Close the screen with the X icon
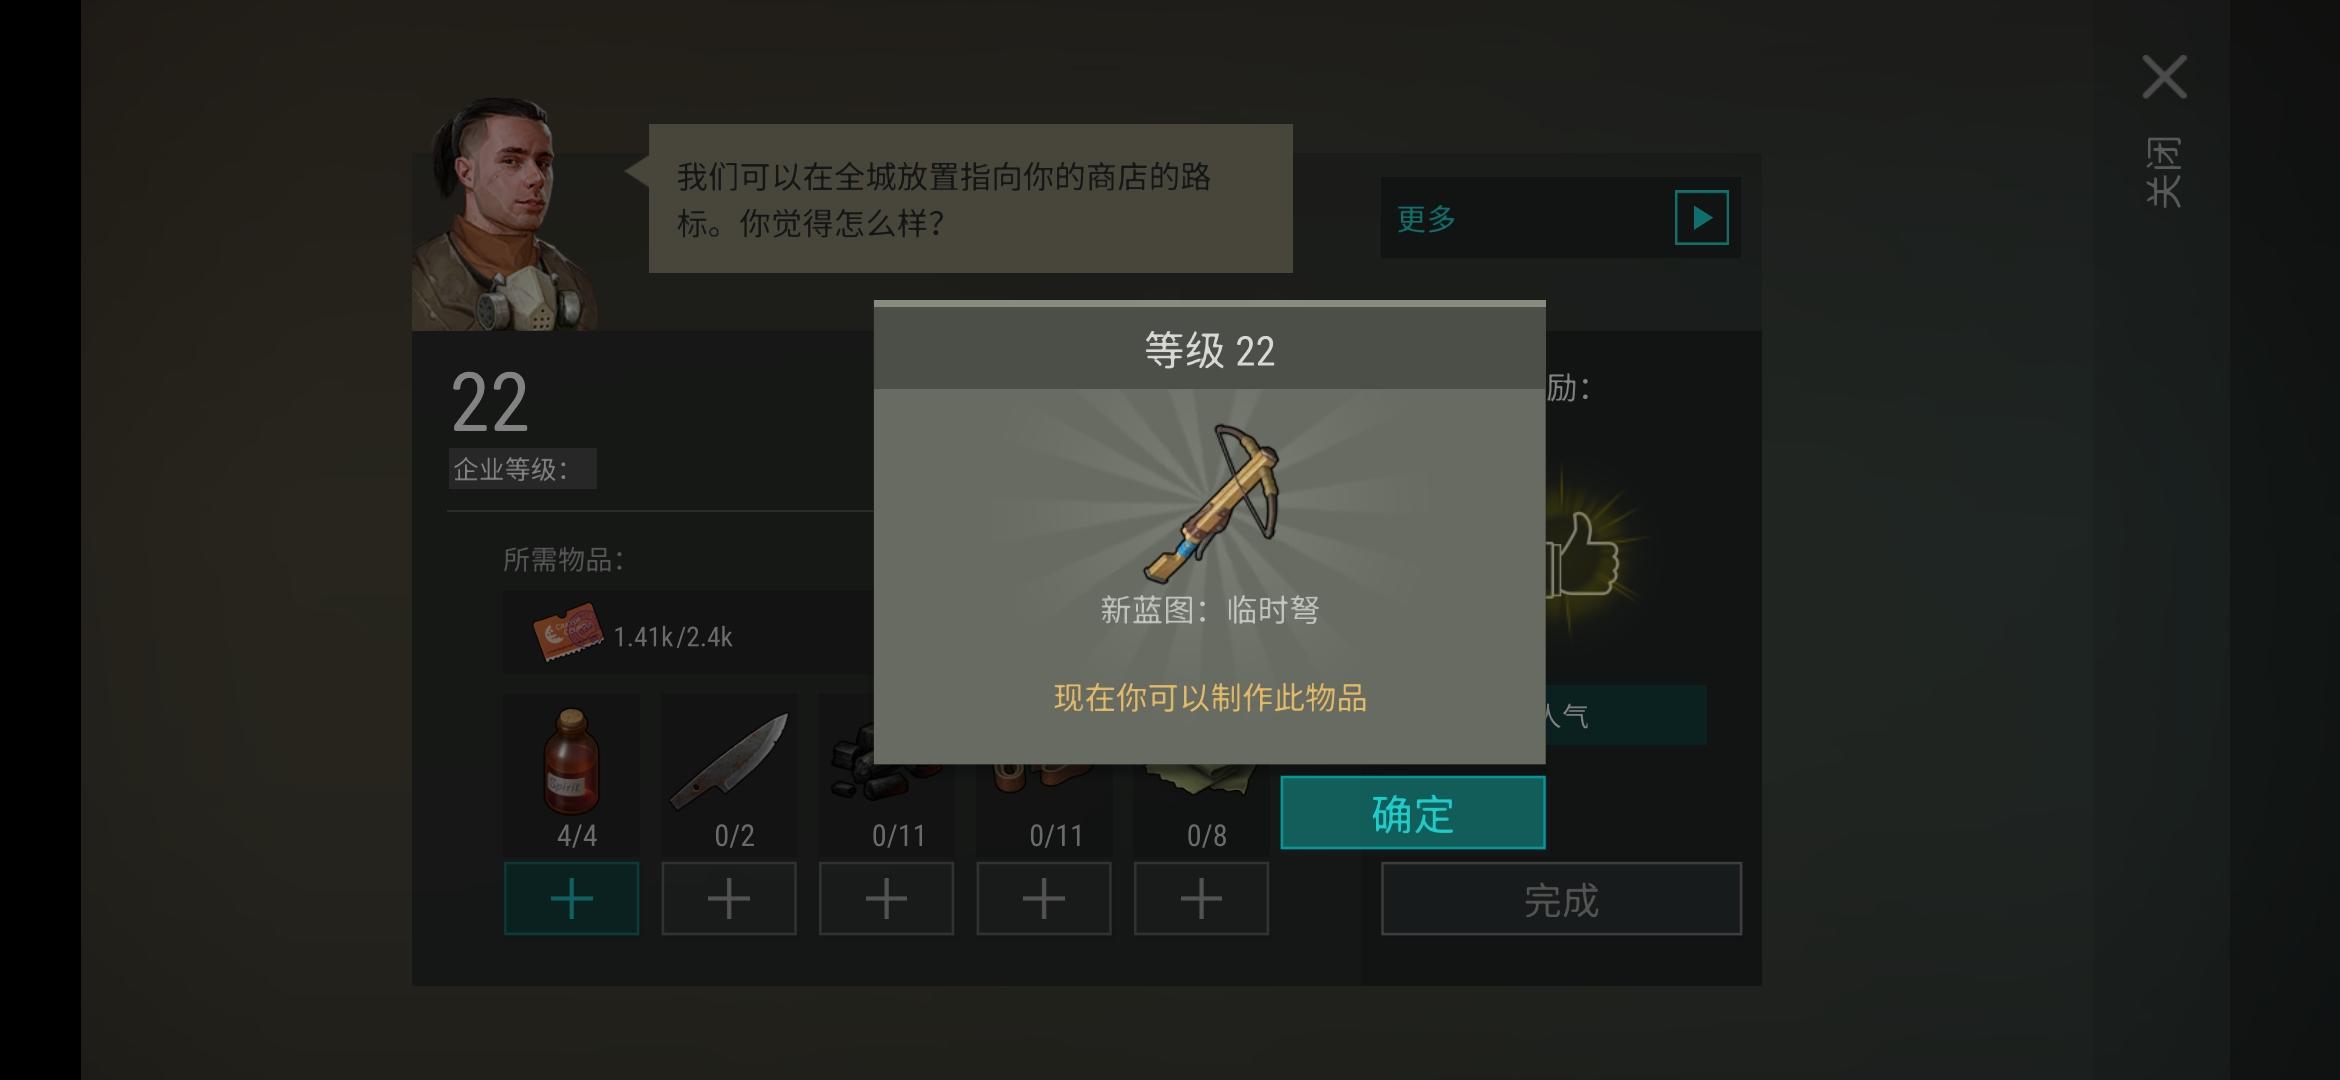The image size is (2340, 1080). click(x=2164, y=77)
